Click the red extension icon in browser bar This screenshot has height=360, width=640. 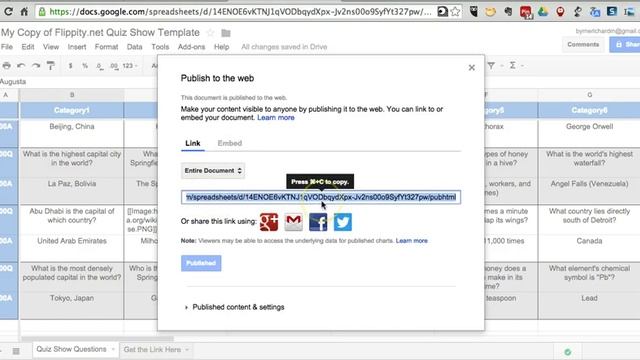tap(525, 12)
